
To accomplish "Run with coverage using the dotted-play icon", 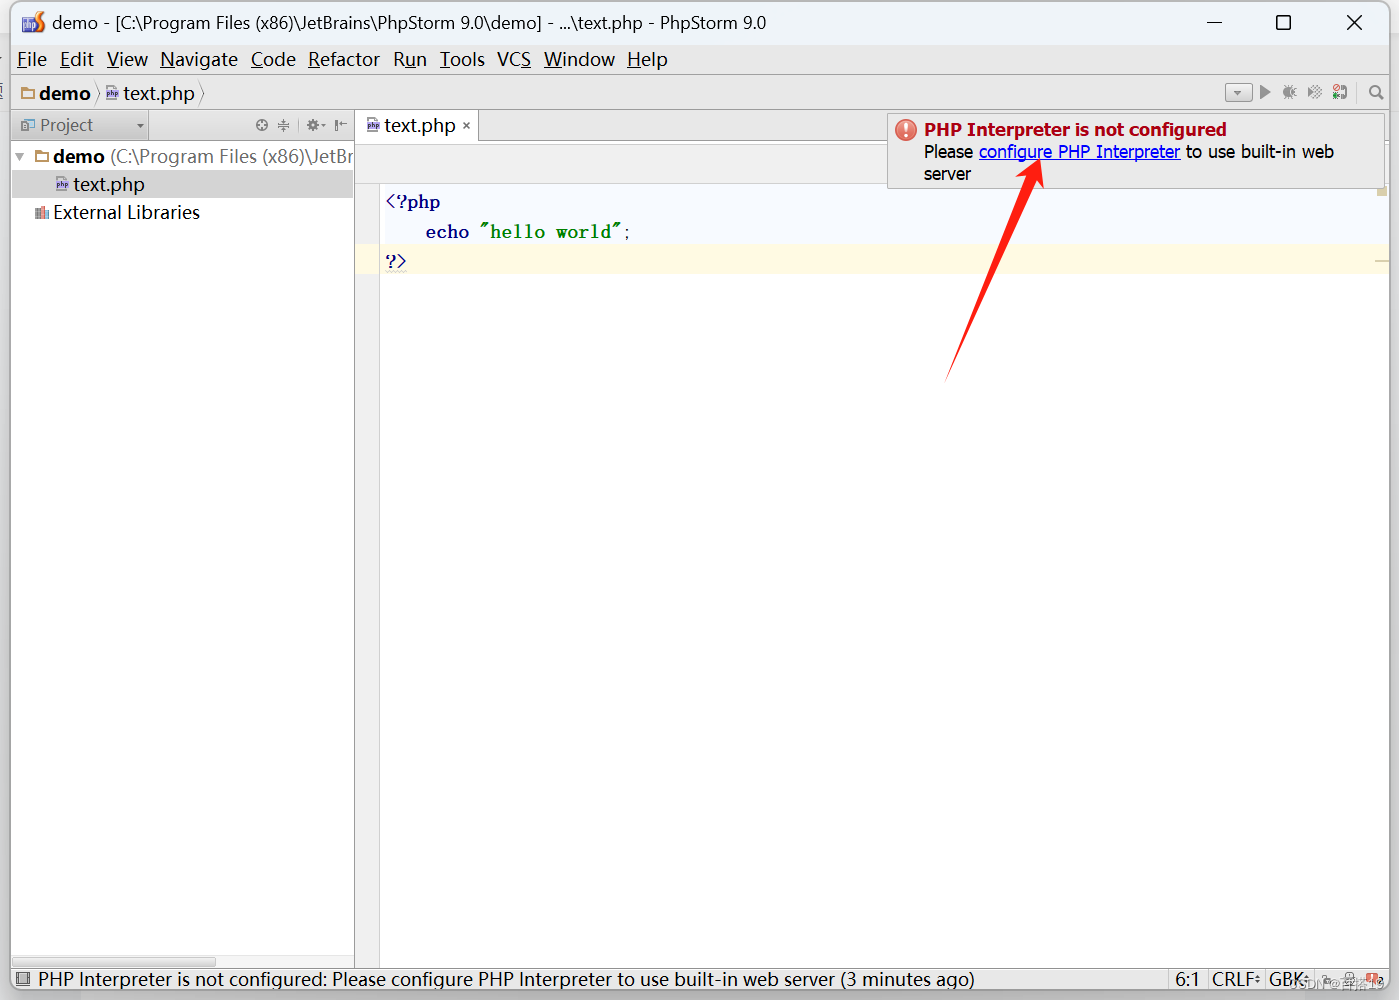I will pos(1314,91).
